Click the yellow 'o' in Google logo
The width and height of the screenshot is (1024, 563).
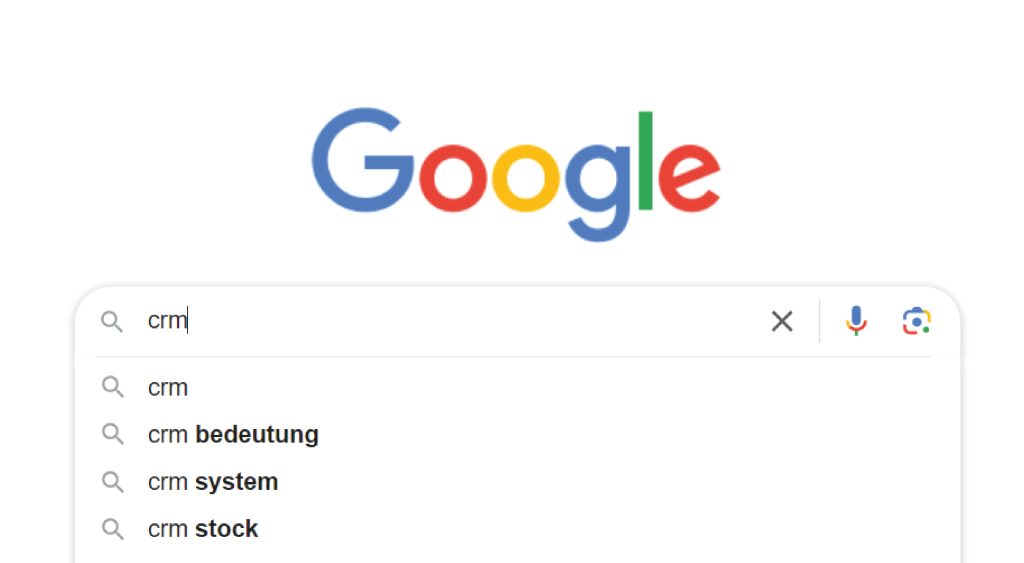[x=526, y=178]
